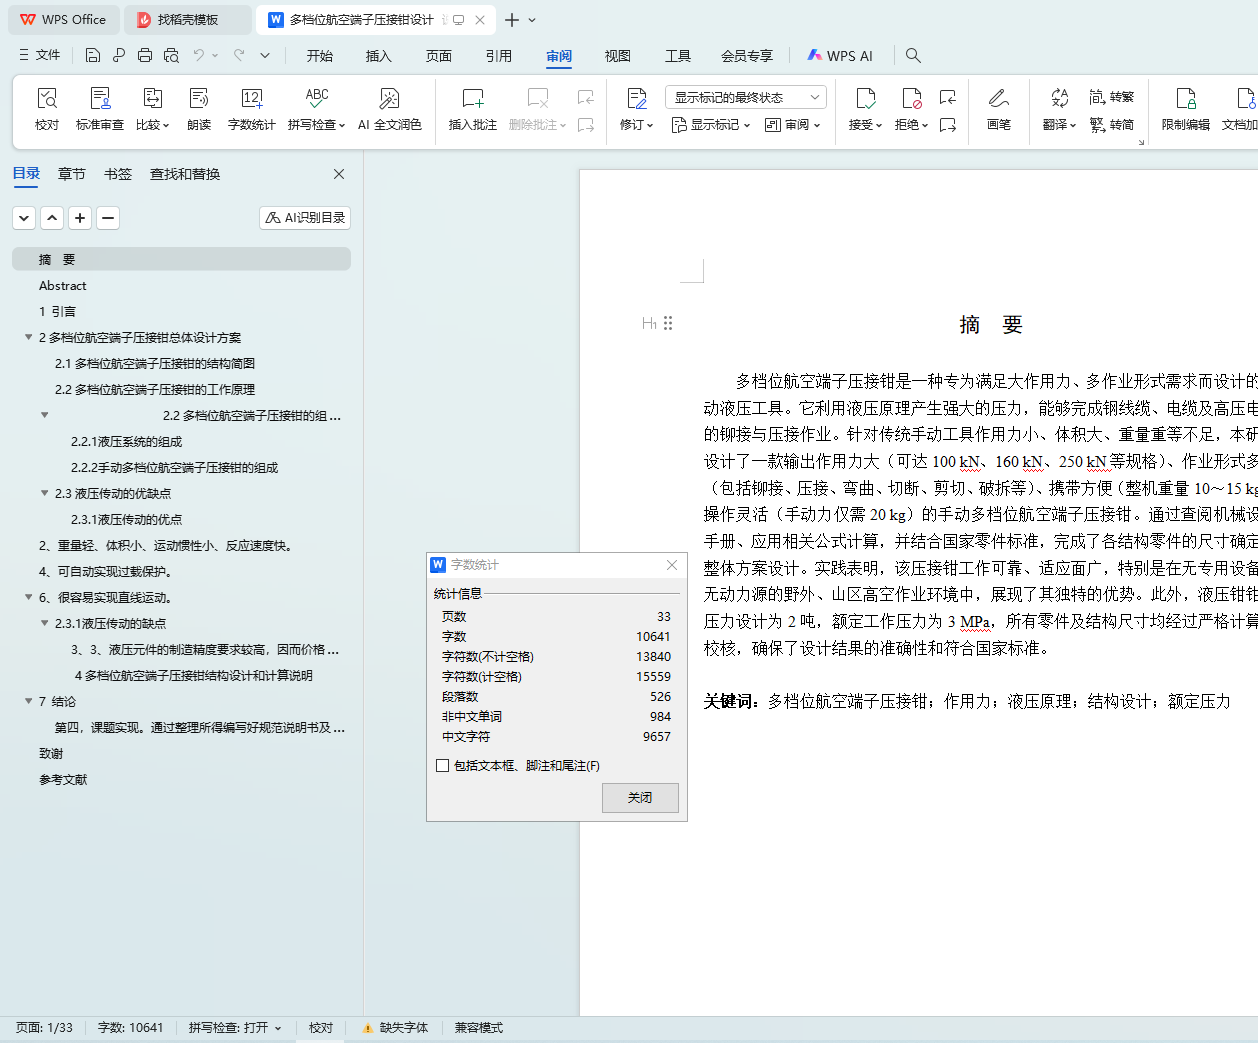Click the 修订 track changes icon

point(636,98)
